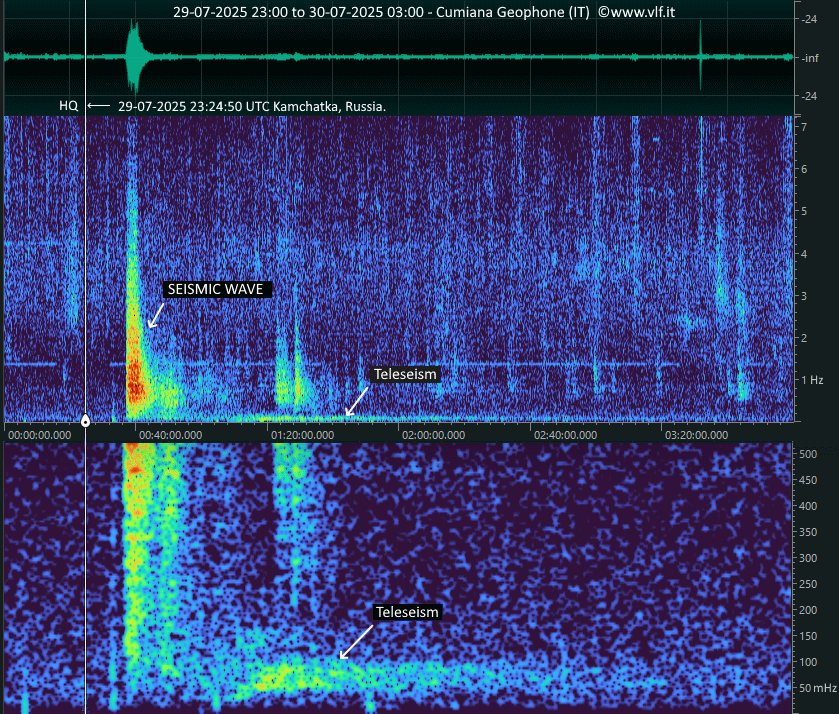Click the large seismic burst in the waveform

coord(135,57)
